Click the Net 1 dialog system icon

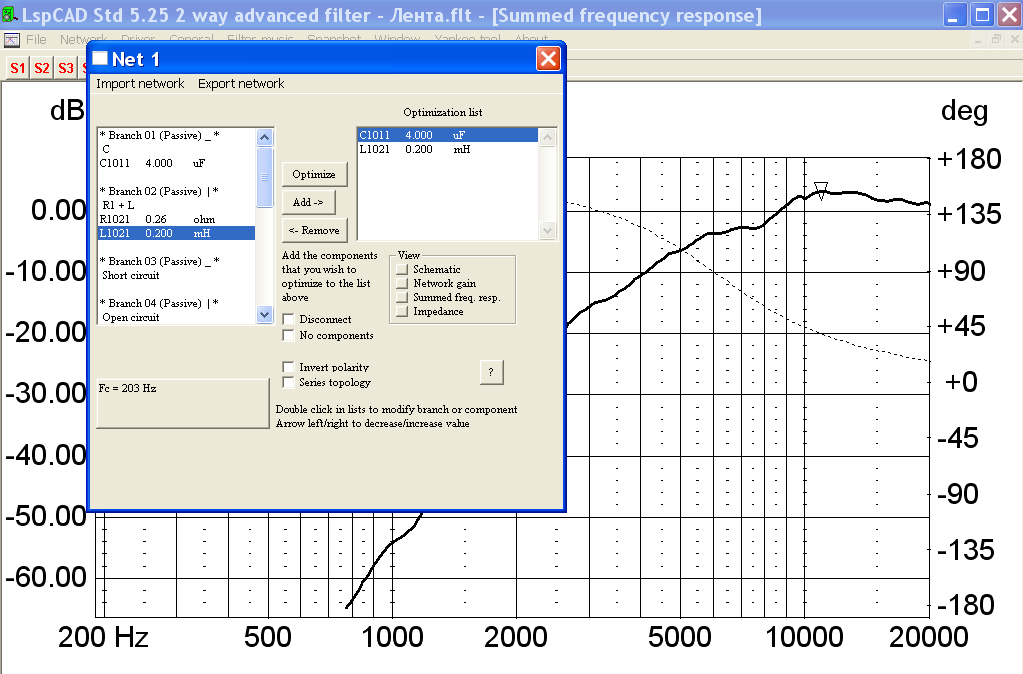[100, 59]
